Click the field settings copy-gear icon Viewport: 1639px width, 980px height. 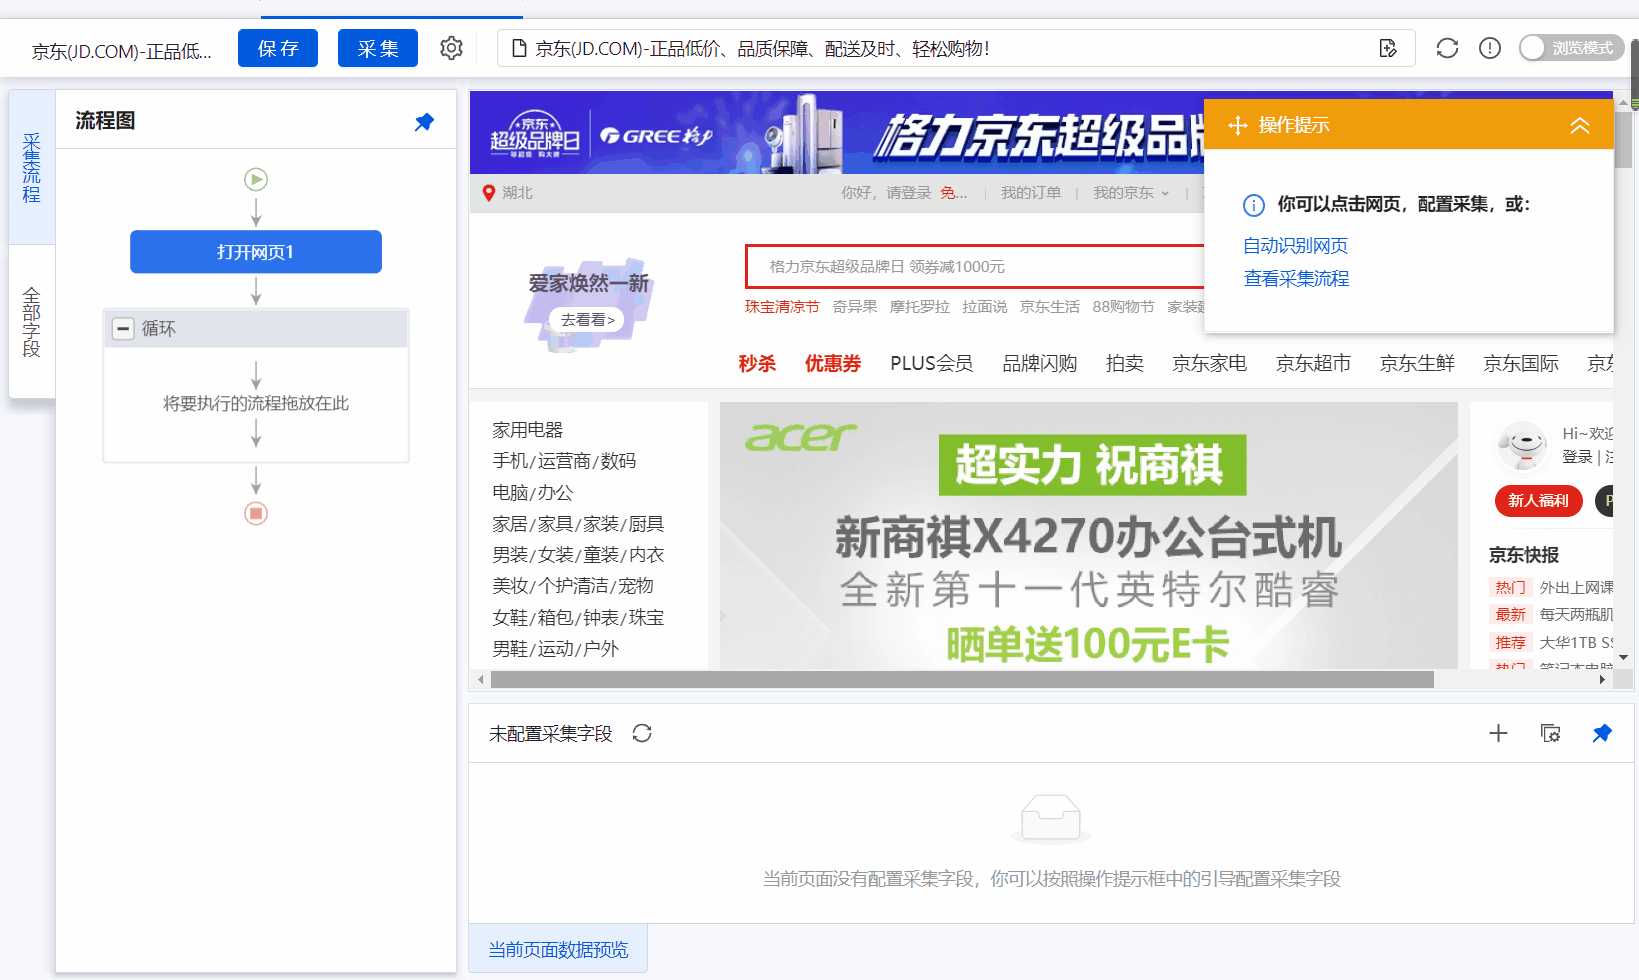(x=1551, y=734)
